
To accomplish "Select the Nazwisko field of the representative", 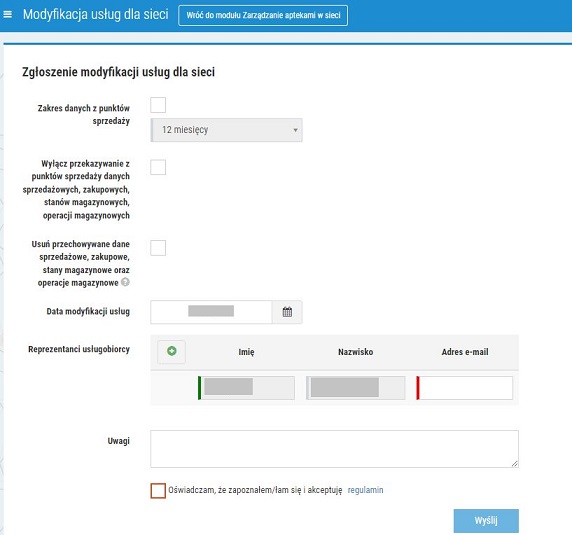I will [x=356, y=388].
